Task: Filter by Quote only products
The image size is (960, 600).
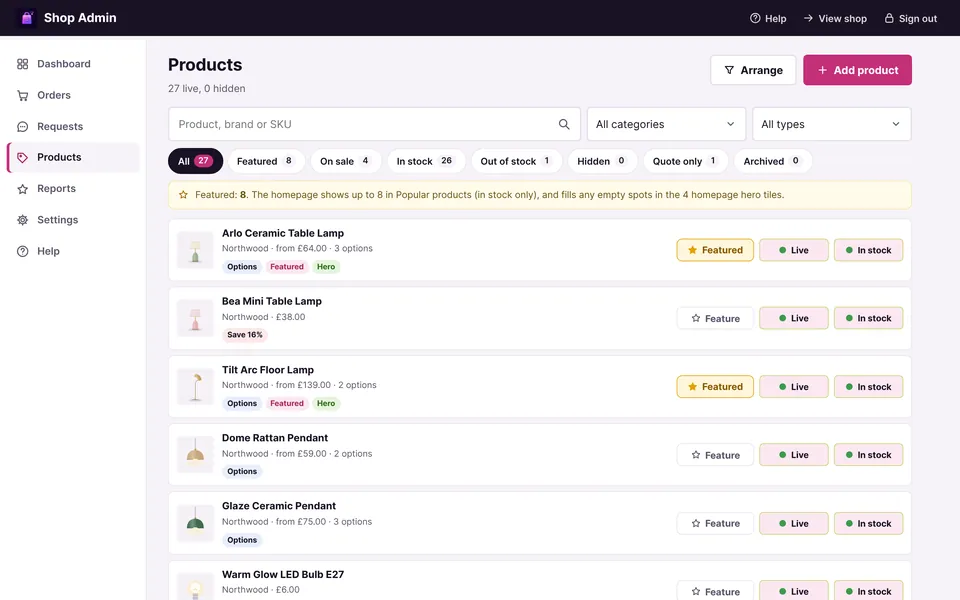Action: (685, 161)
